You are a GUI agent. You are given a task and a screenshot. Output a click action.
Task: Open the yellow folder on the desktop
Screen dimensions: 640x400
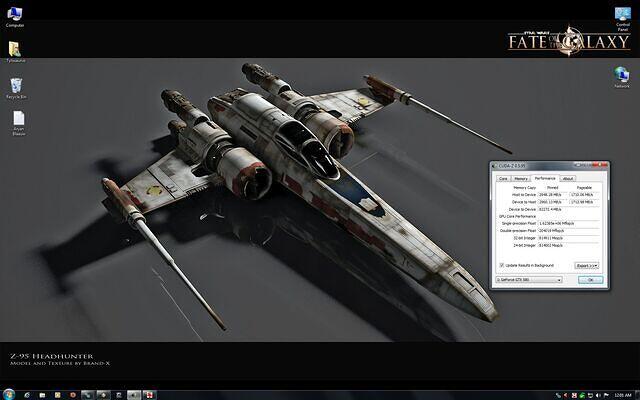coord(15,49)
